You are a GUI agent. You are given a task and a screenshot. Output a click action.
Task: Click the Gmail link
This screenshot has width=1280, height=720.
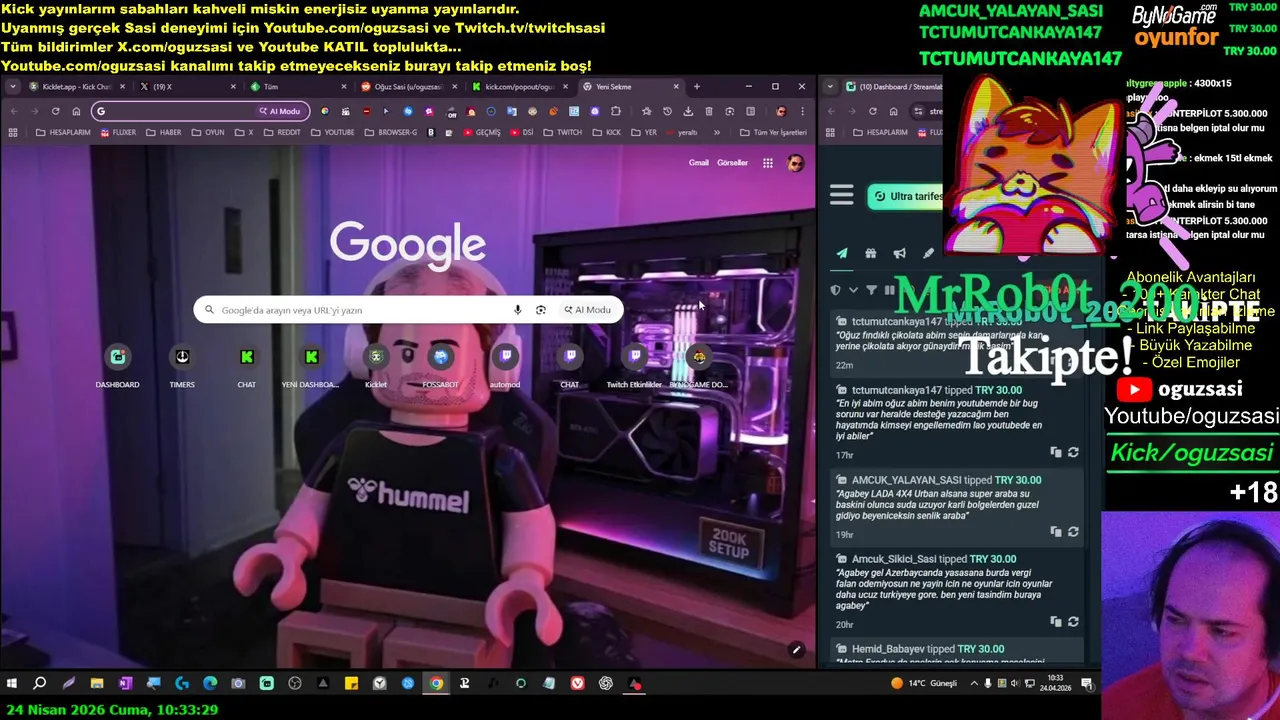click(698, 163)
